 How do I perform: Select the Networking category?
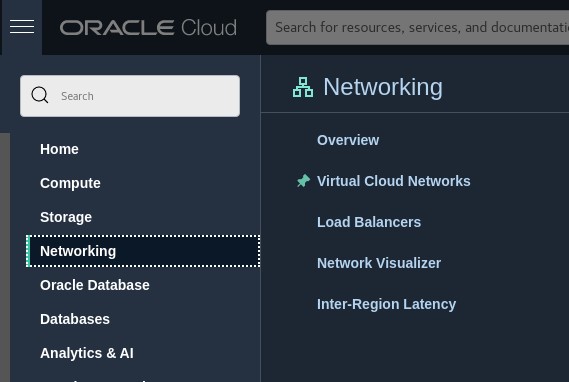coord(143,251)
